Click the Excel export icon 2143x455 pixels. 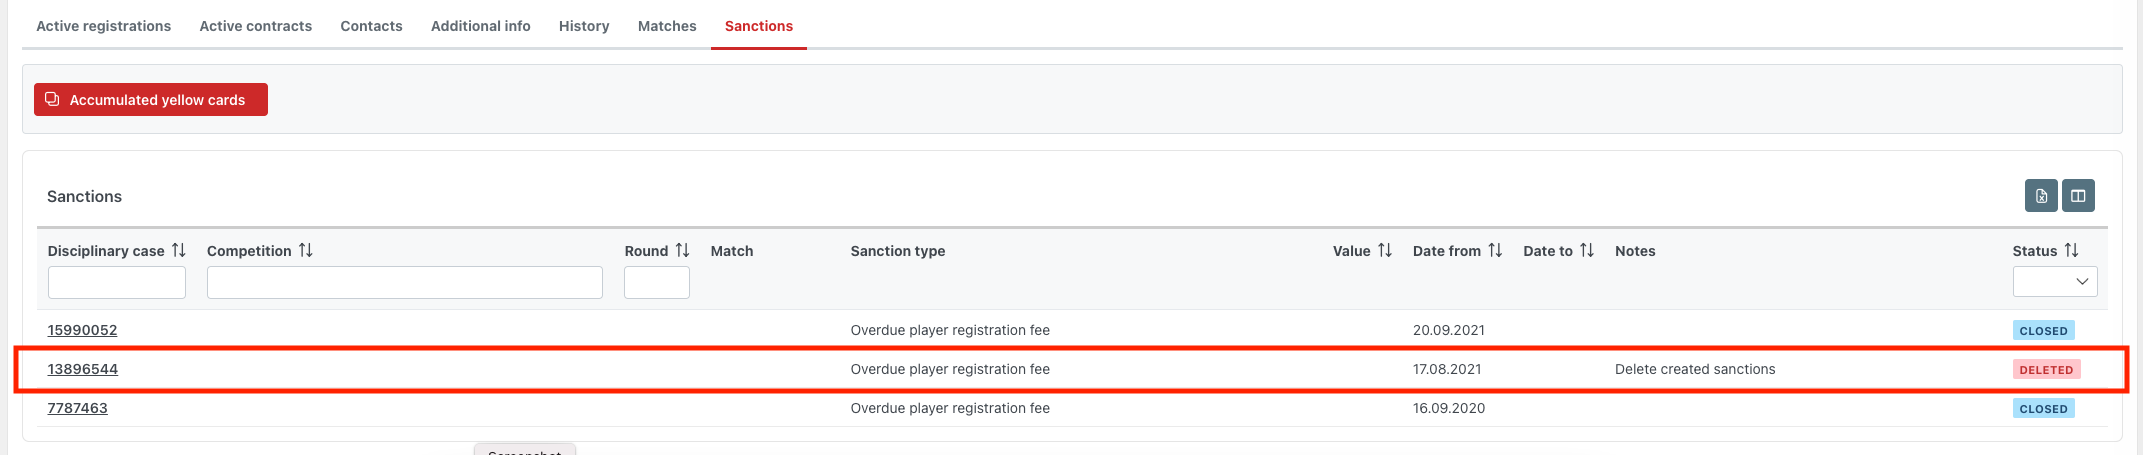[x=2041, y=196]
